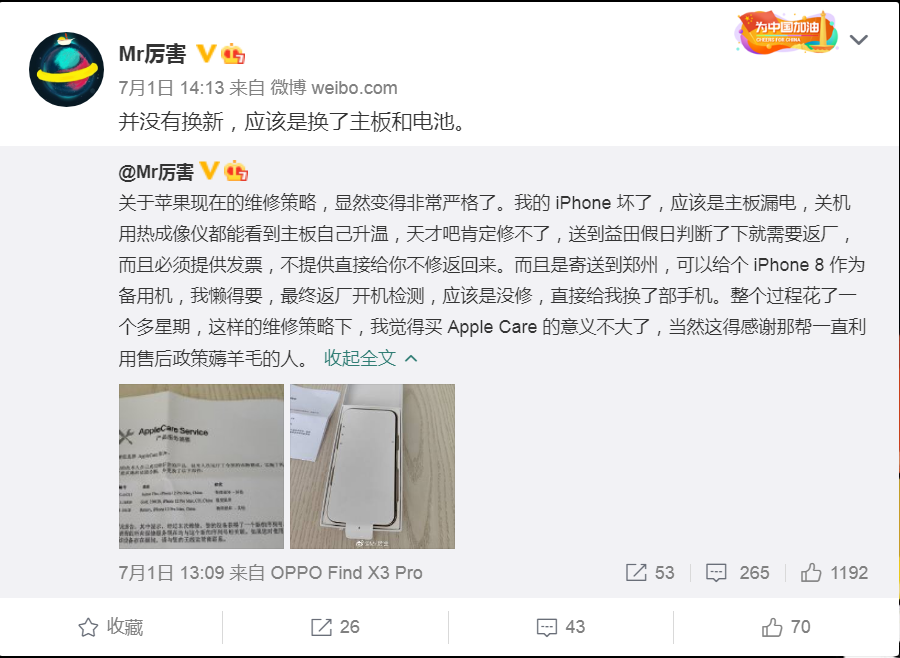Image resolution: width=900 pixels, height=658 pixels.
Task: Repost this post with 26 shares
Action: 336,627
